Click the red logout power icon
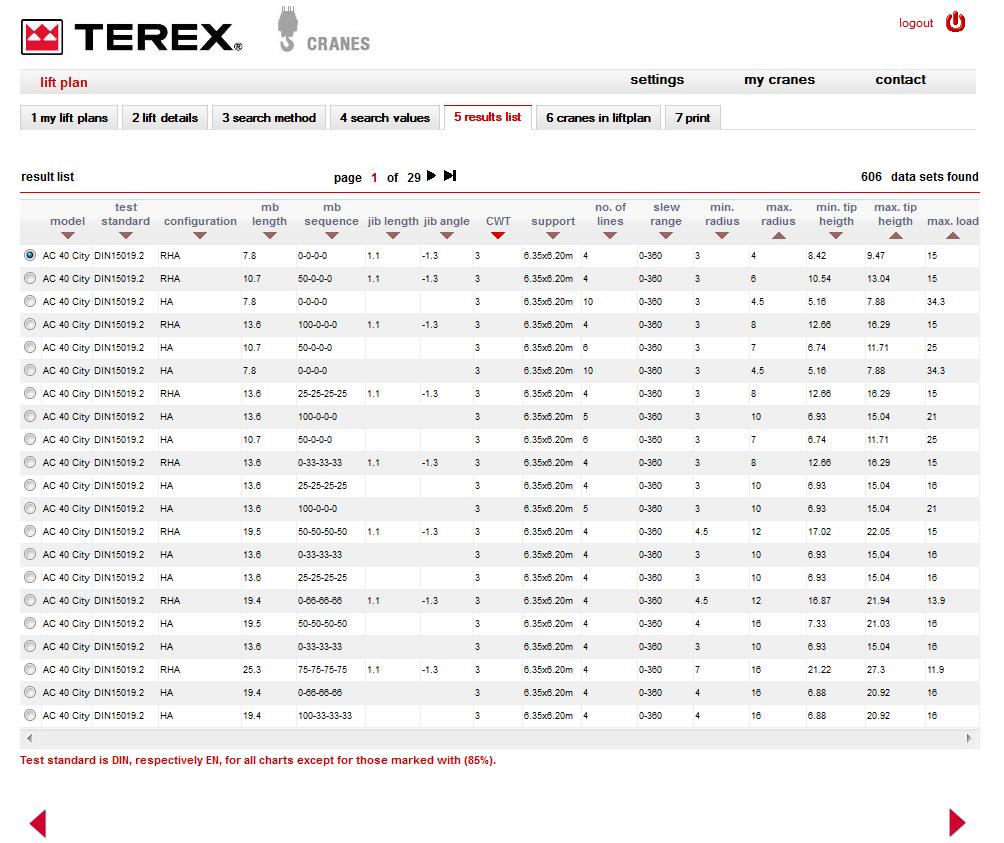The height and width of the screenshot is (843, 1004). 955,22
